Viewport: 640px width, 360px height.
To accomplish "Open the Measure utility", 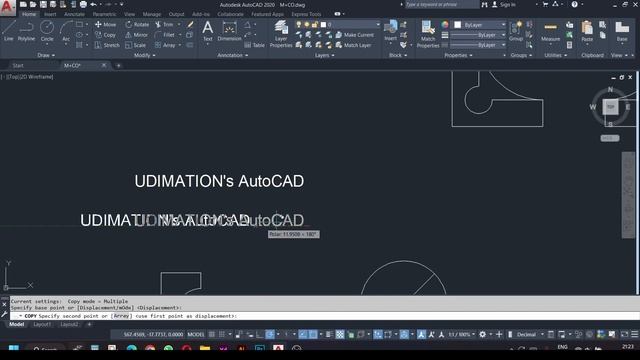I will (x=550, y=32).
